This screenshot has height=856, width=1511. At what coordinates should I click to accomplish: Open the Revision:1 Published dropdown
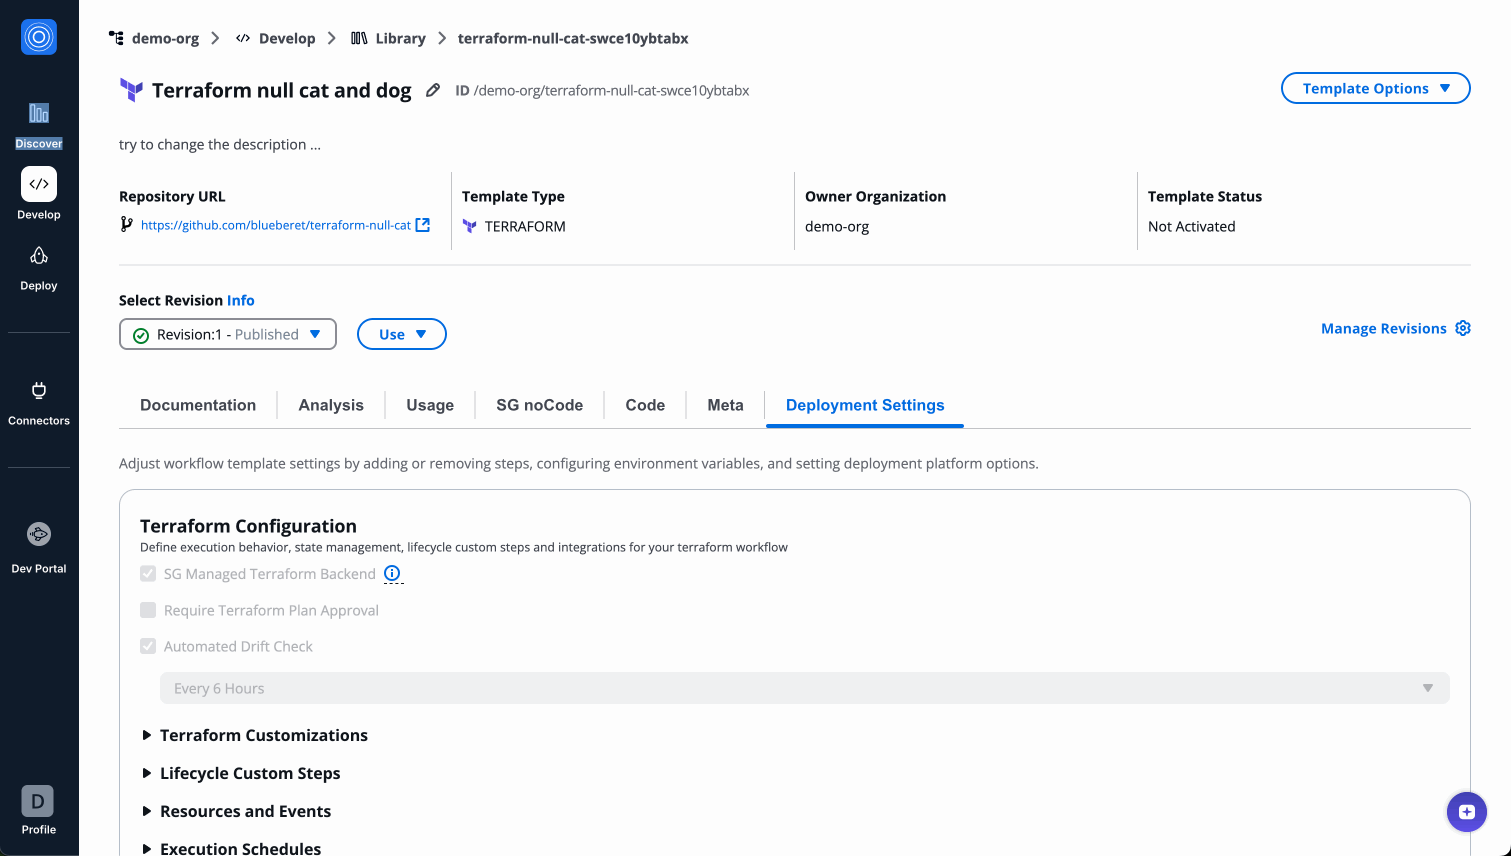click(x=228, y=334)
